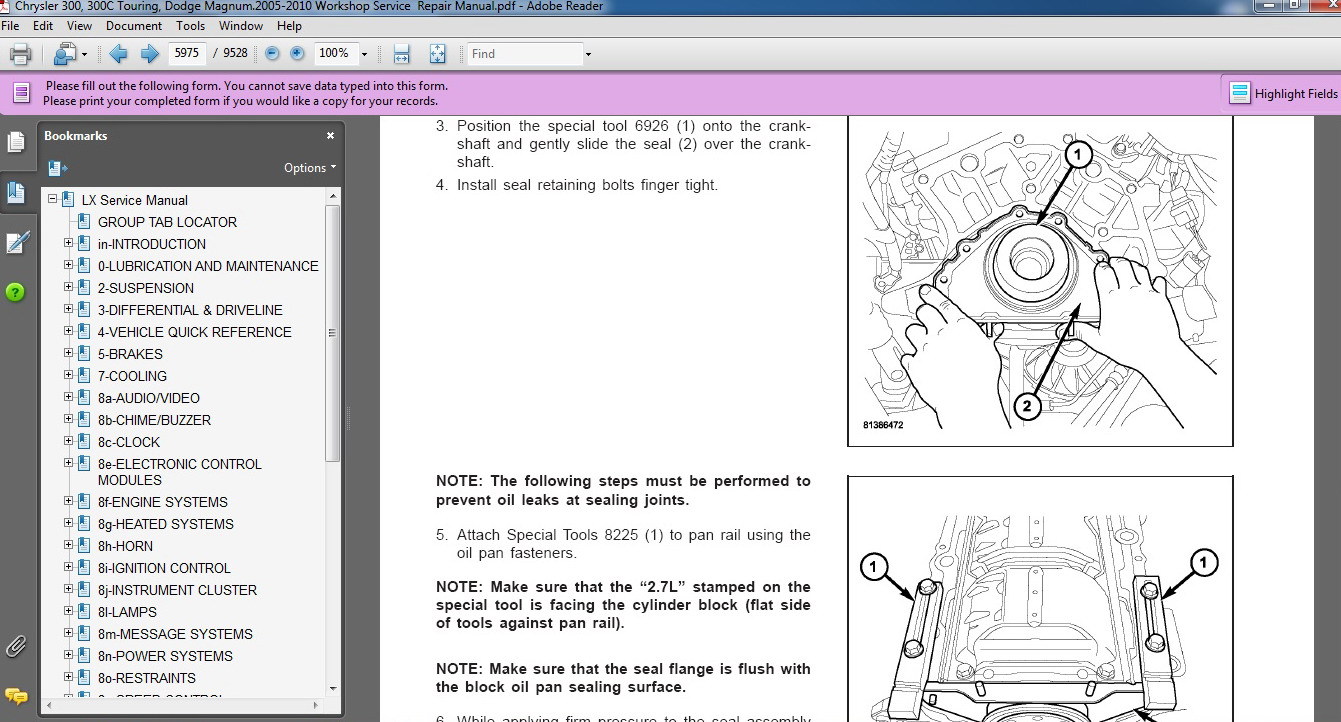The width and height of the screenshot is (1341, 722).
Task: Go to previous page with left arrow
Action: click(x=118, y=54)
